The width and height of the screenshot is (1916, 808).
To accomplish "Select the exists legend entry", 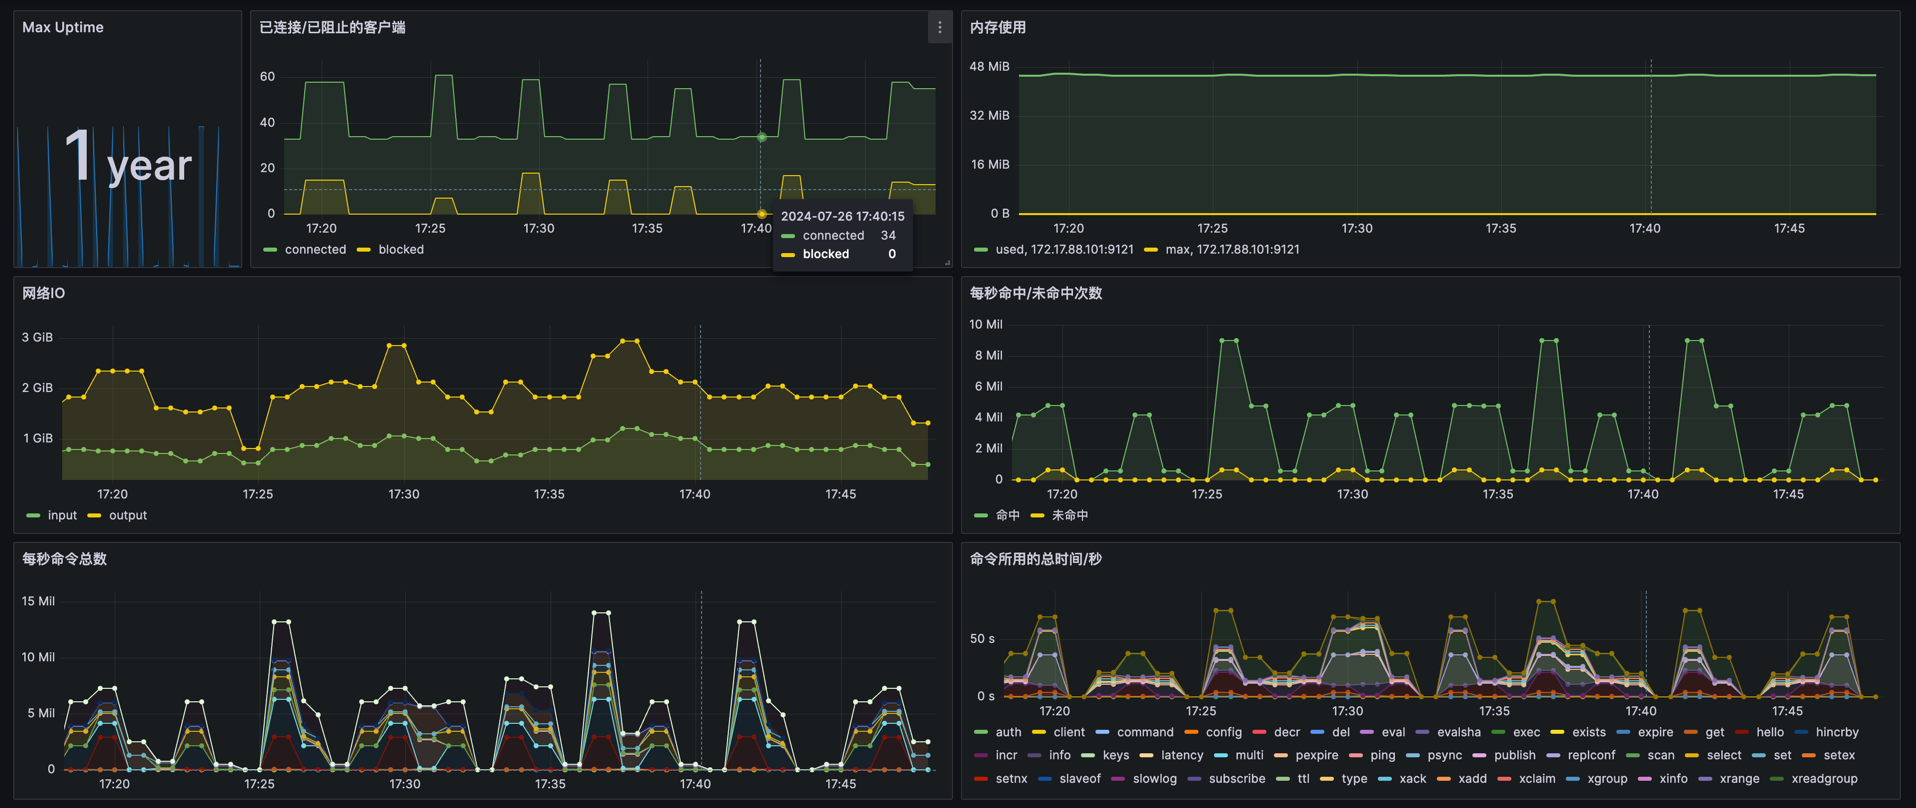I will click(1589, 733).
